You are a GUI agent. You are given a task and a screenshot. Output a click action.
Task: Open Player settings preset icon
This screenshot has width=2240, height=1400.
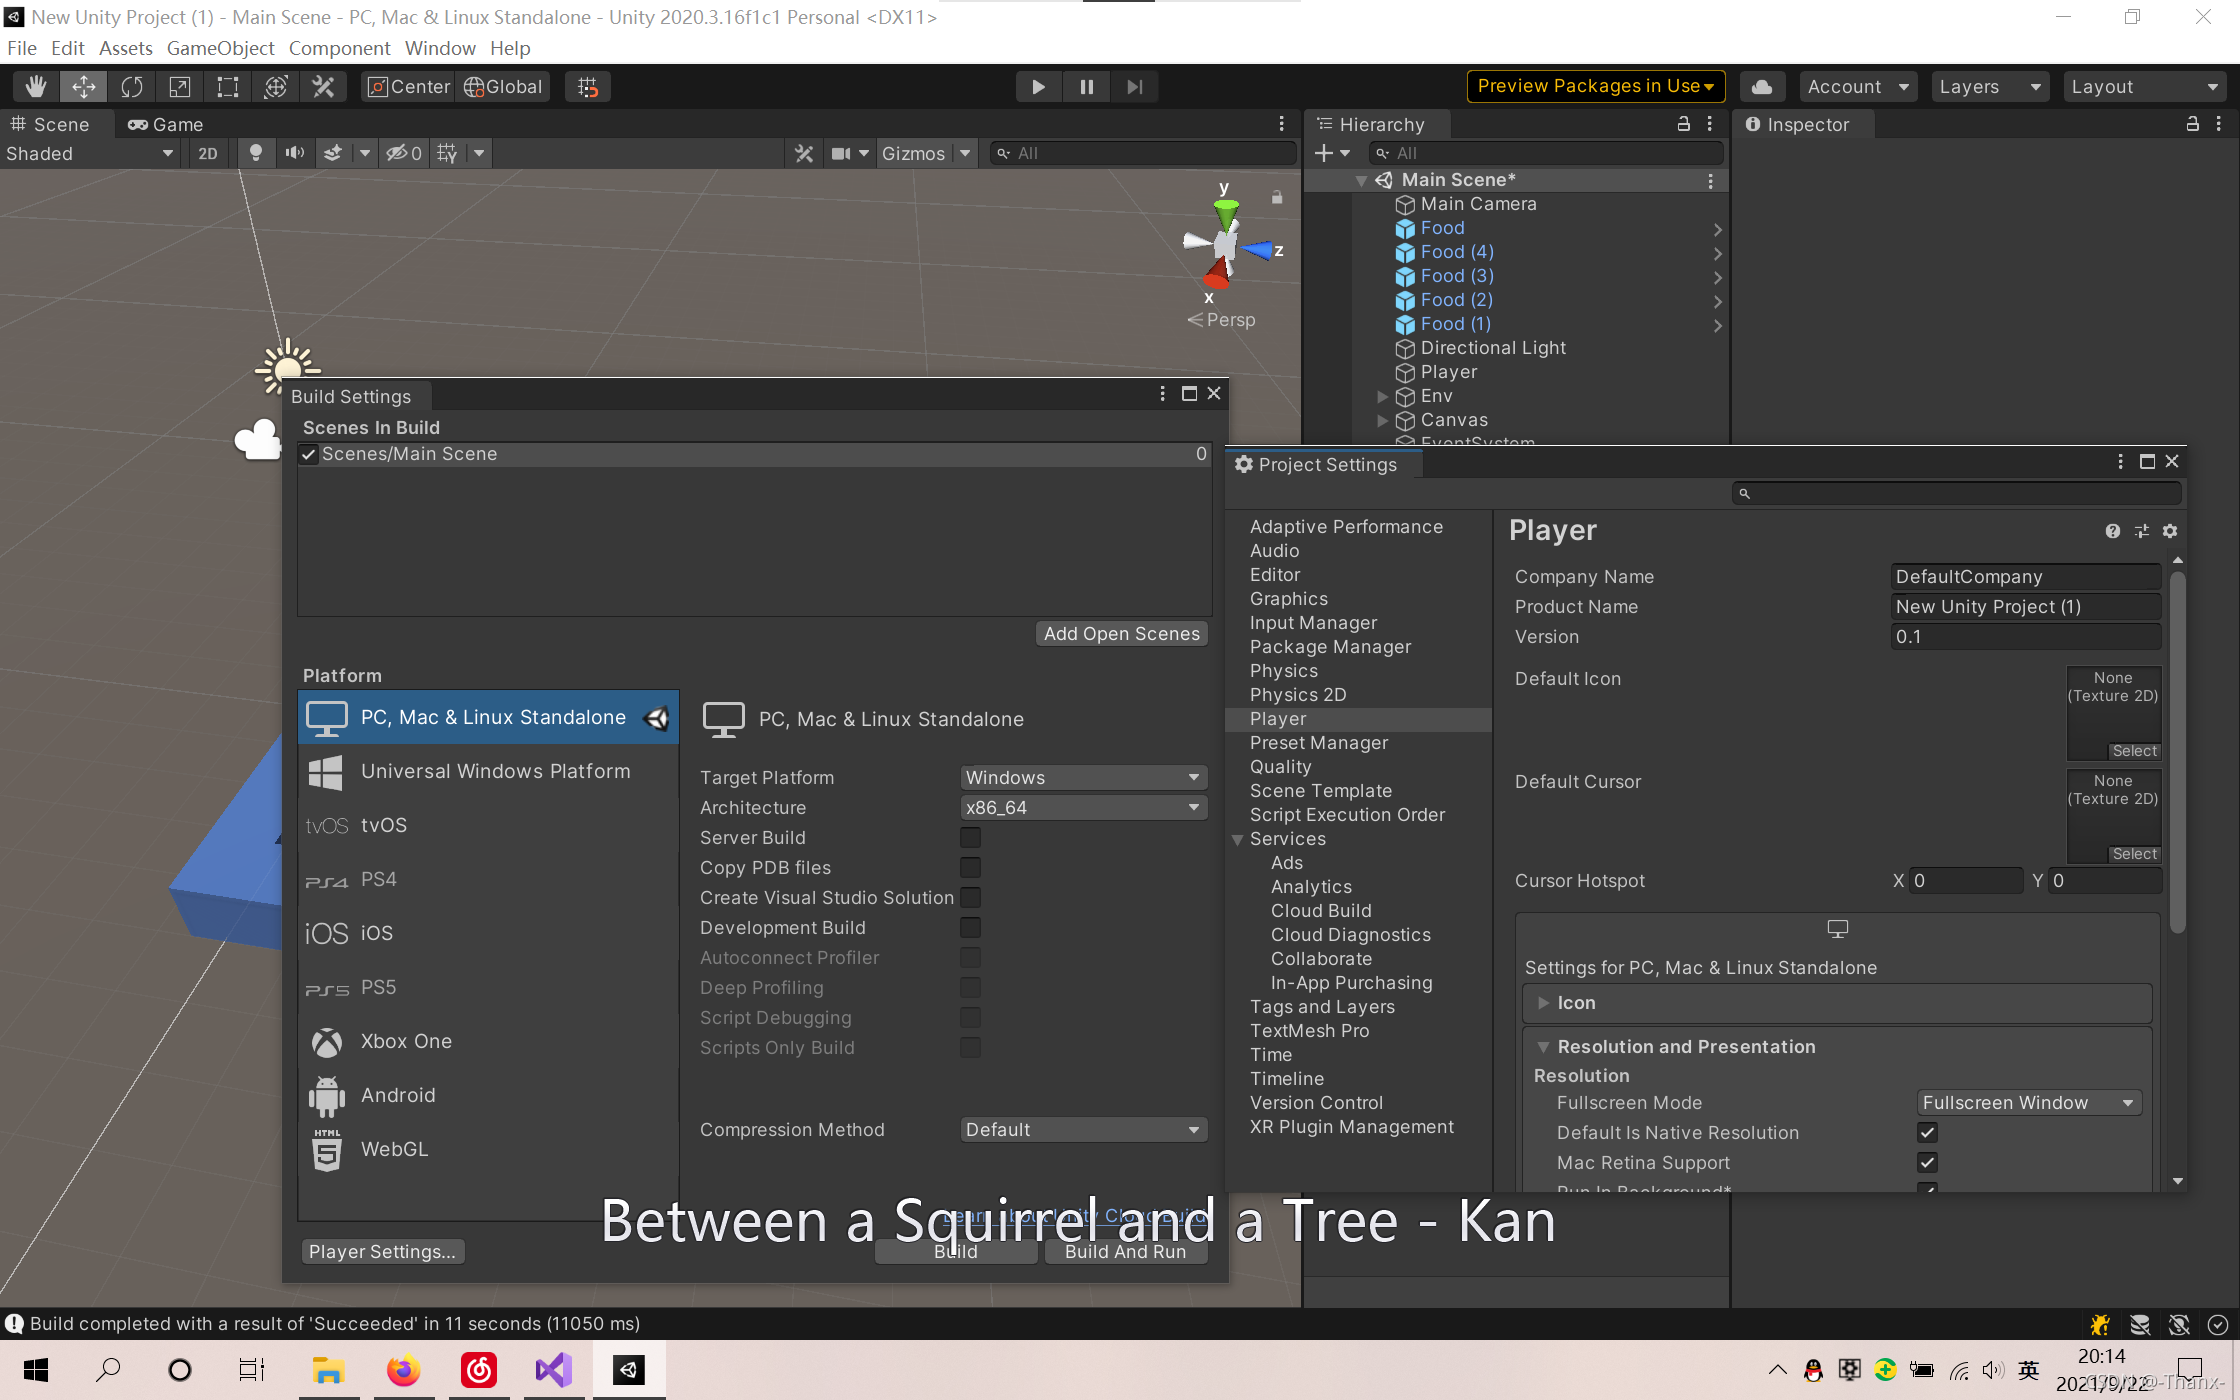2141,531
